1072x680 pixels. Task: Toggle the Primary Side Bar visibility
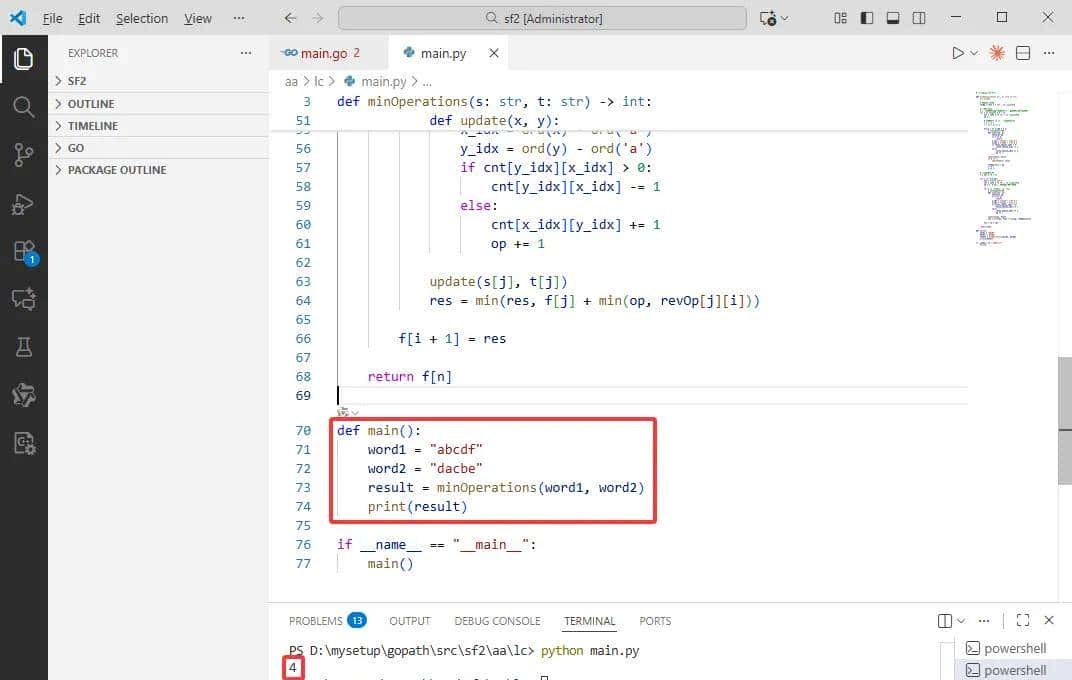pyautogui.click(x=866, y=18)
